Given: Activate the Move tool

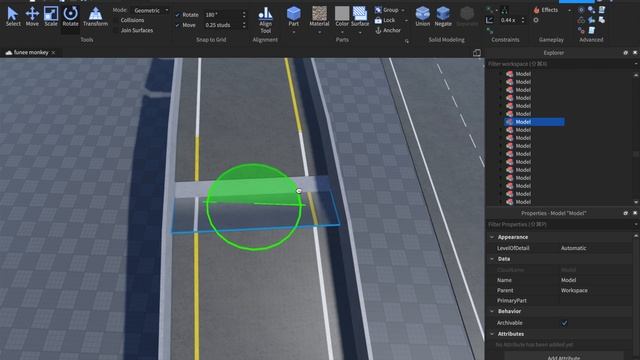Looking at the screenshot, I should coord(32,17).
